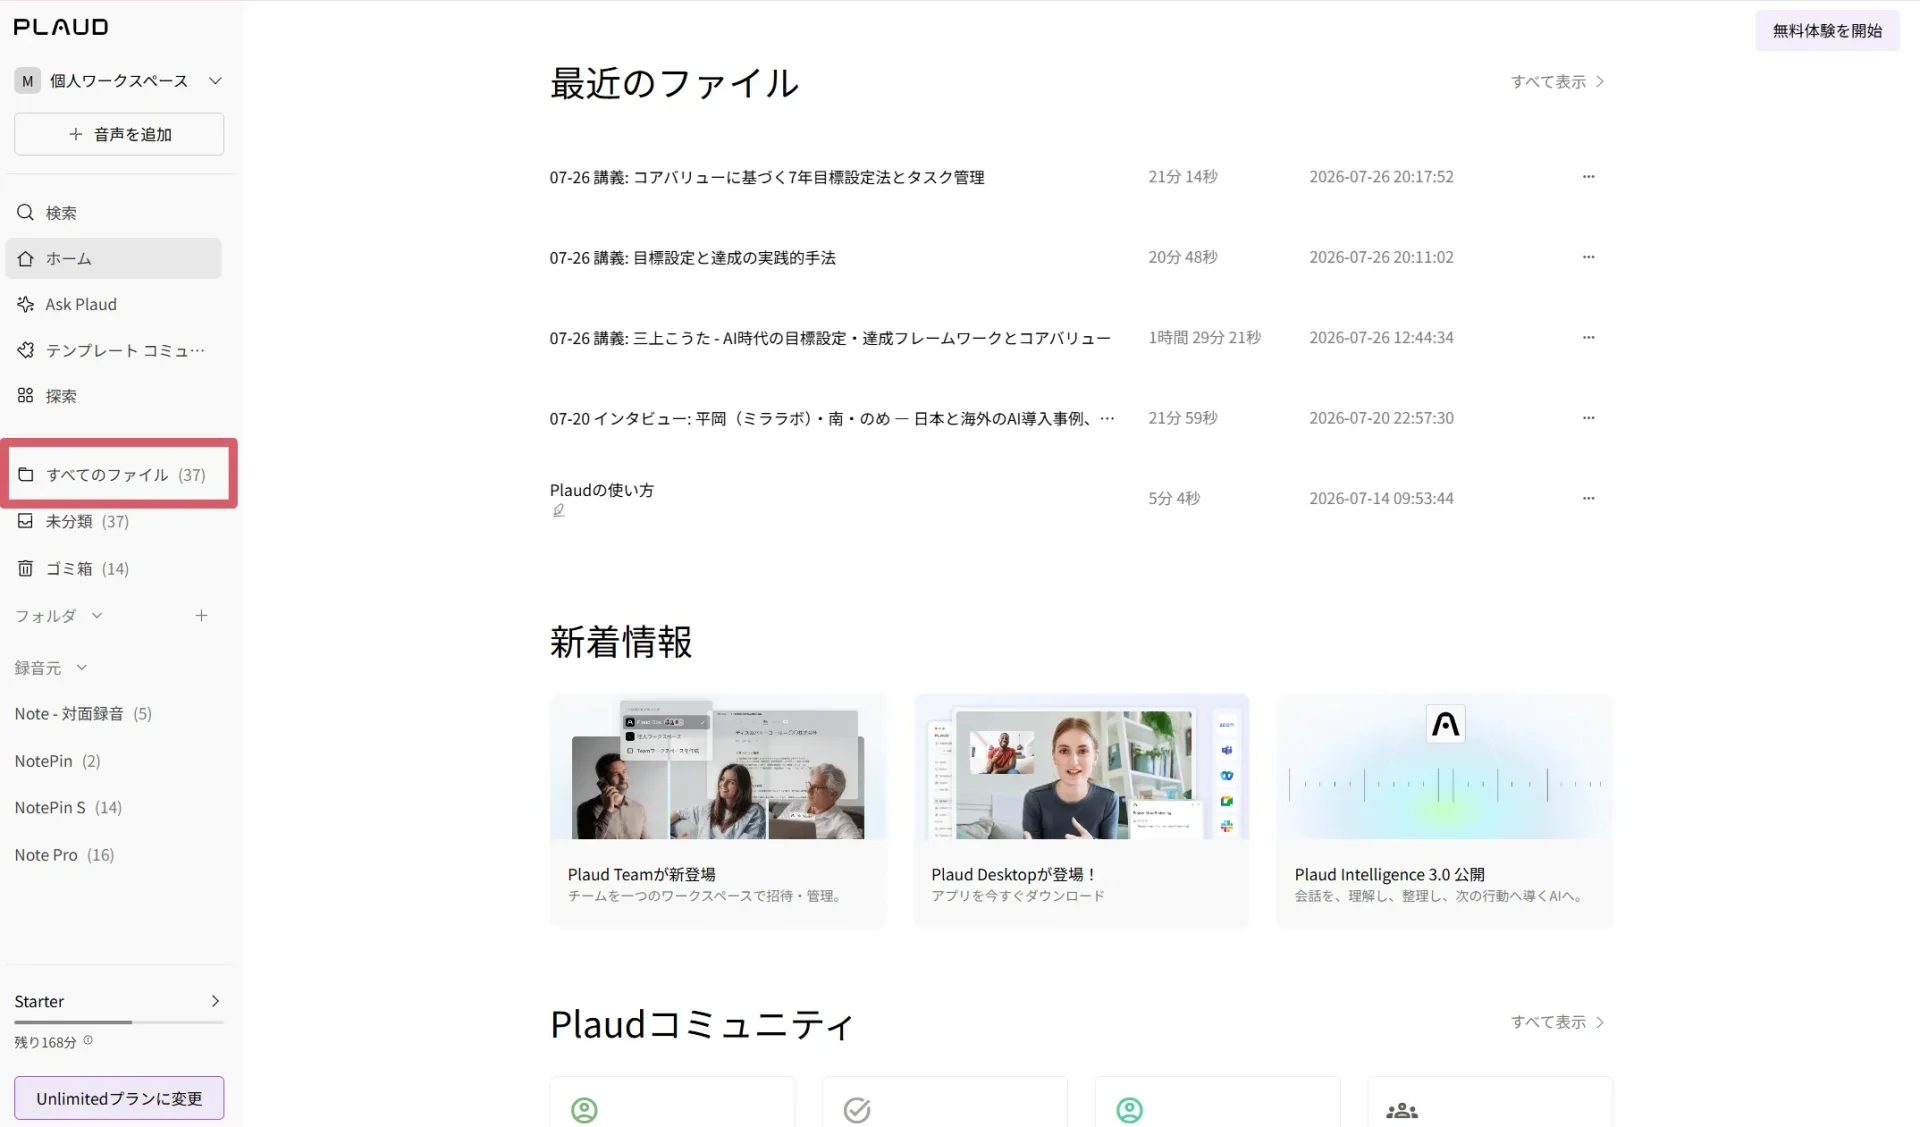Filter by NotePin S (14) source

pyautogui.click(x=68, y=808)
